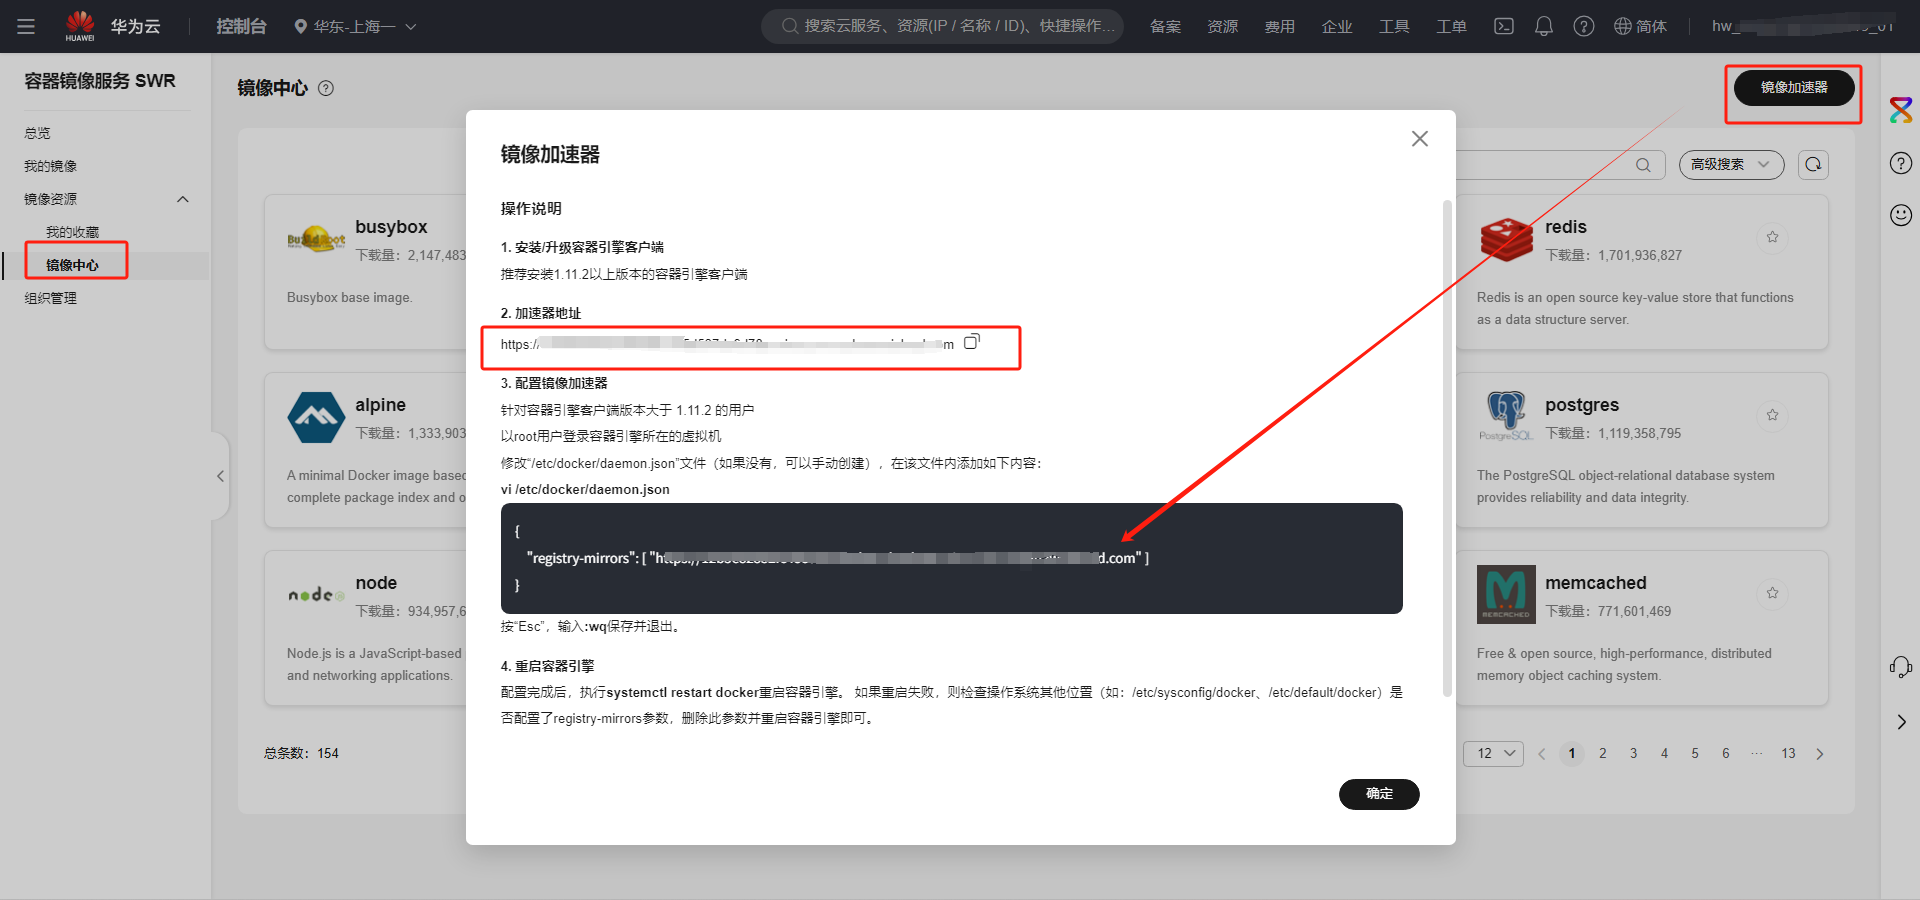Select 镜像中心 in the sidebar
The height and width of the screenshot is (900, 1920).
[73, 265]
